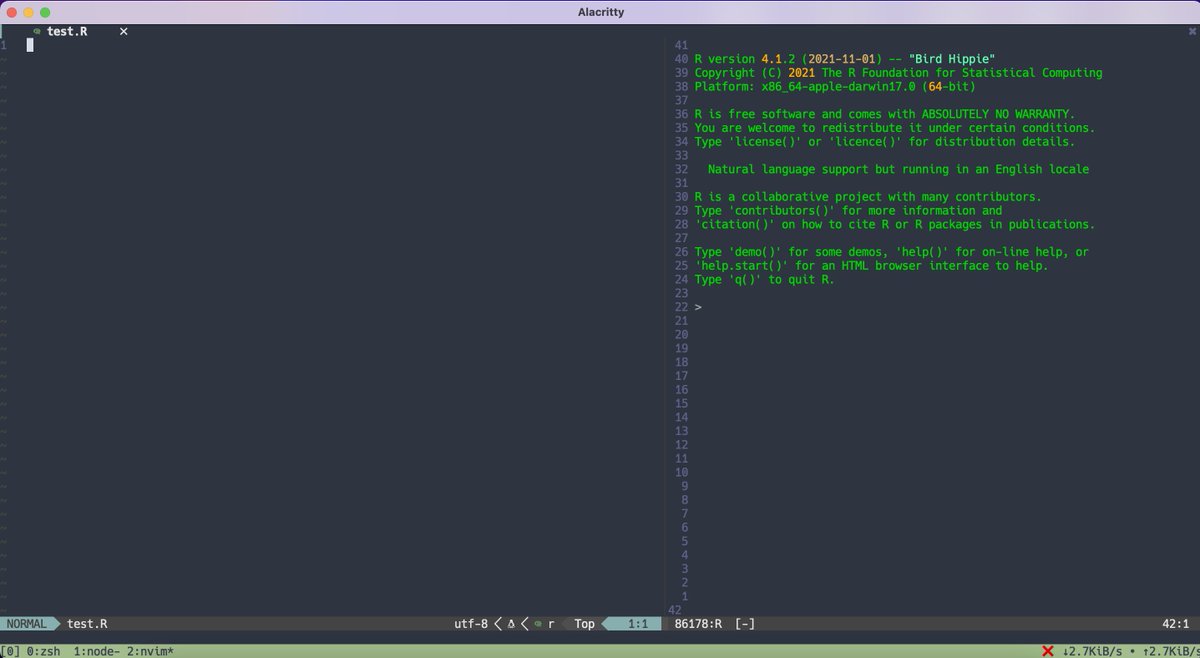The height and width of the screenshot is (658, 1200).
Task: Click the X at the far right of the tabline
Action: [x=1191, y=31]
